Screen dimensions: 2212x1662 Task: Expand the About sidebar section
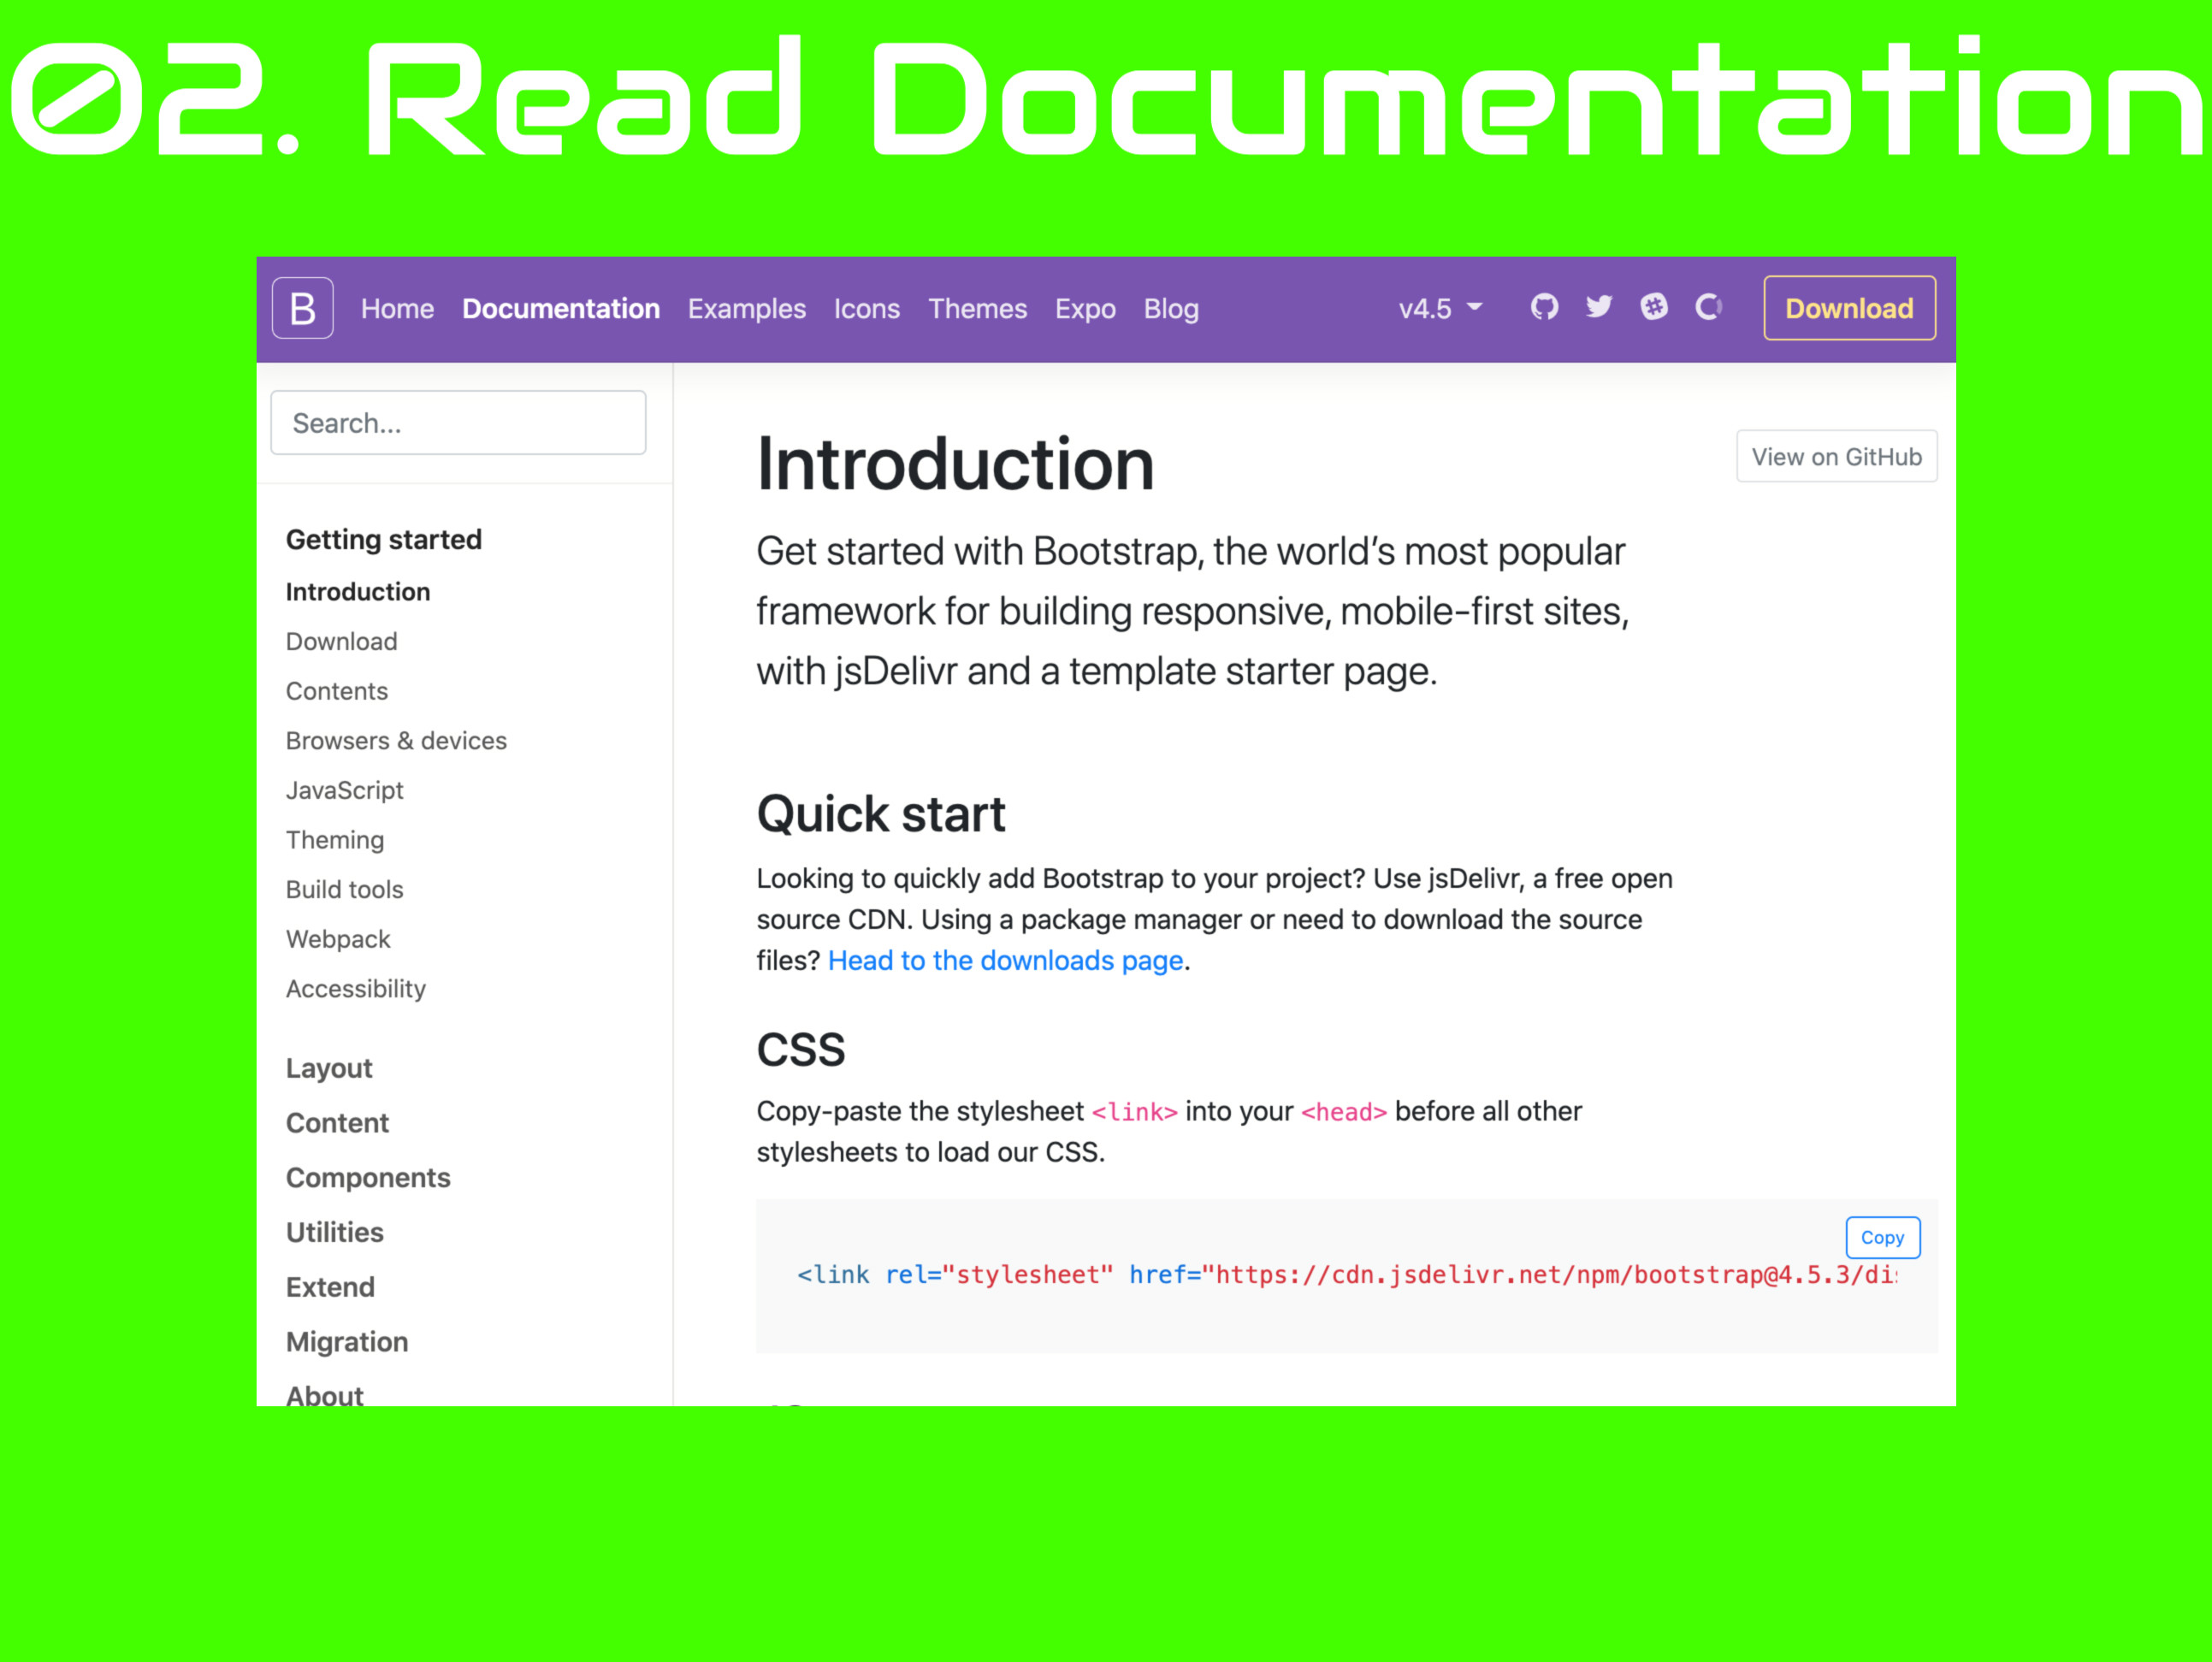[324, 1394]
